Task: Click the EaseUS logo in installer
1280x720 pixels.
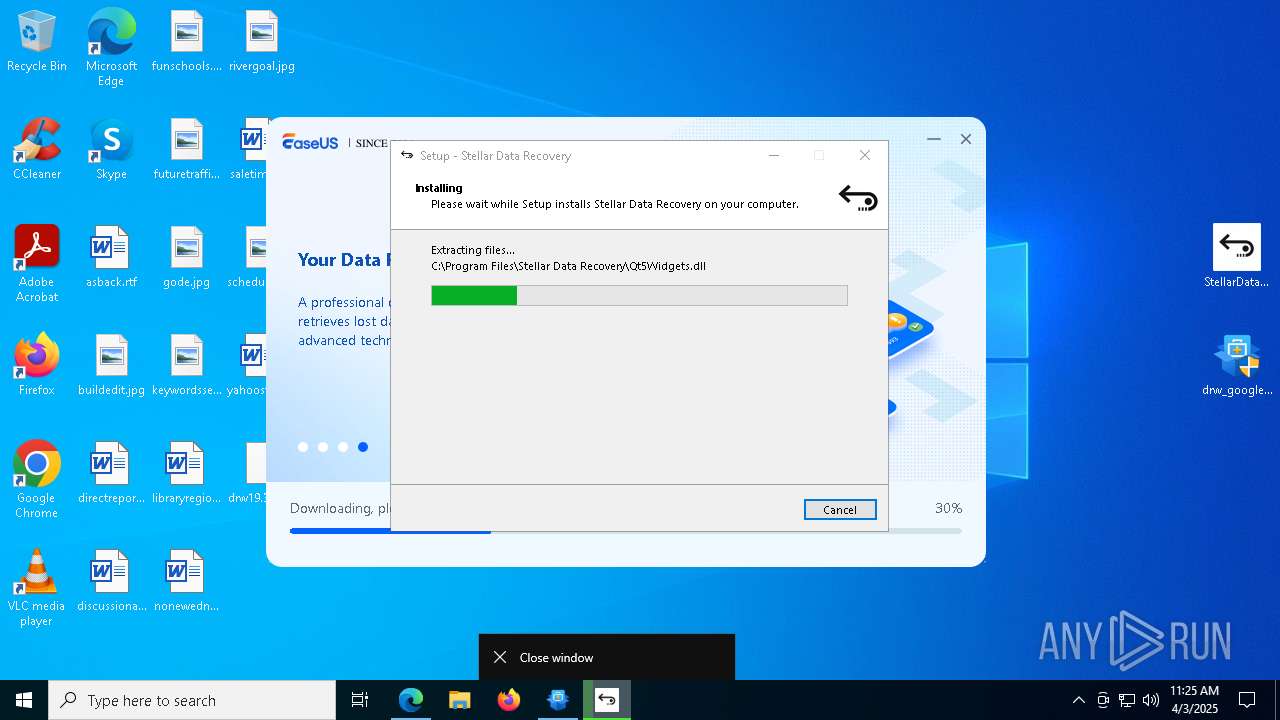Action: click(310, 142)
